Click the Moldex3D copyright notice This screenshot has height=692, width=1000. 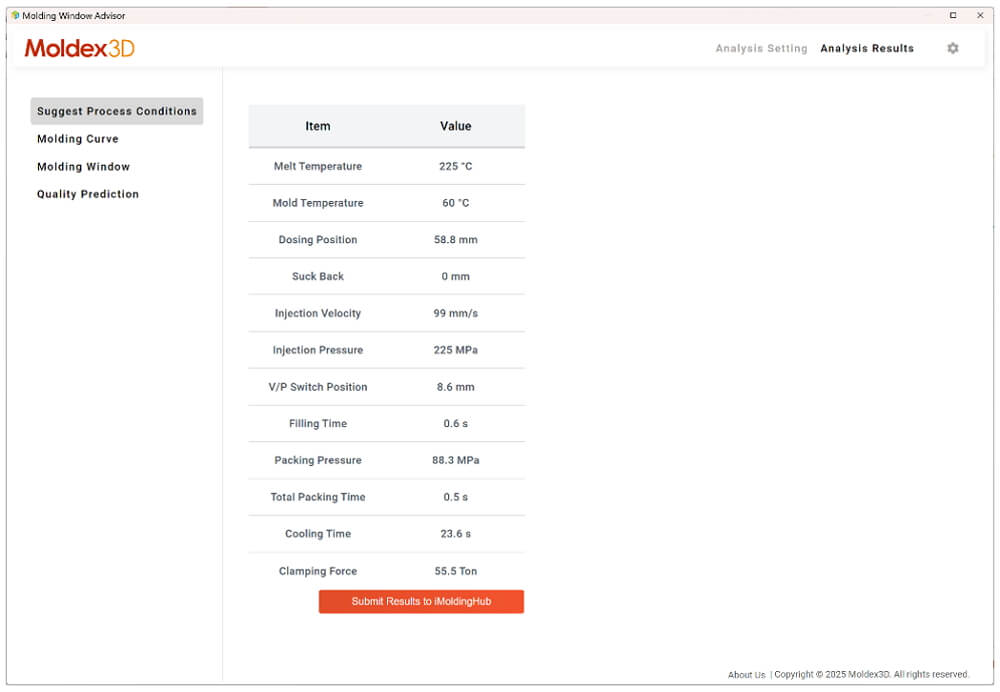pyautogui.click(x=871, y=675)
